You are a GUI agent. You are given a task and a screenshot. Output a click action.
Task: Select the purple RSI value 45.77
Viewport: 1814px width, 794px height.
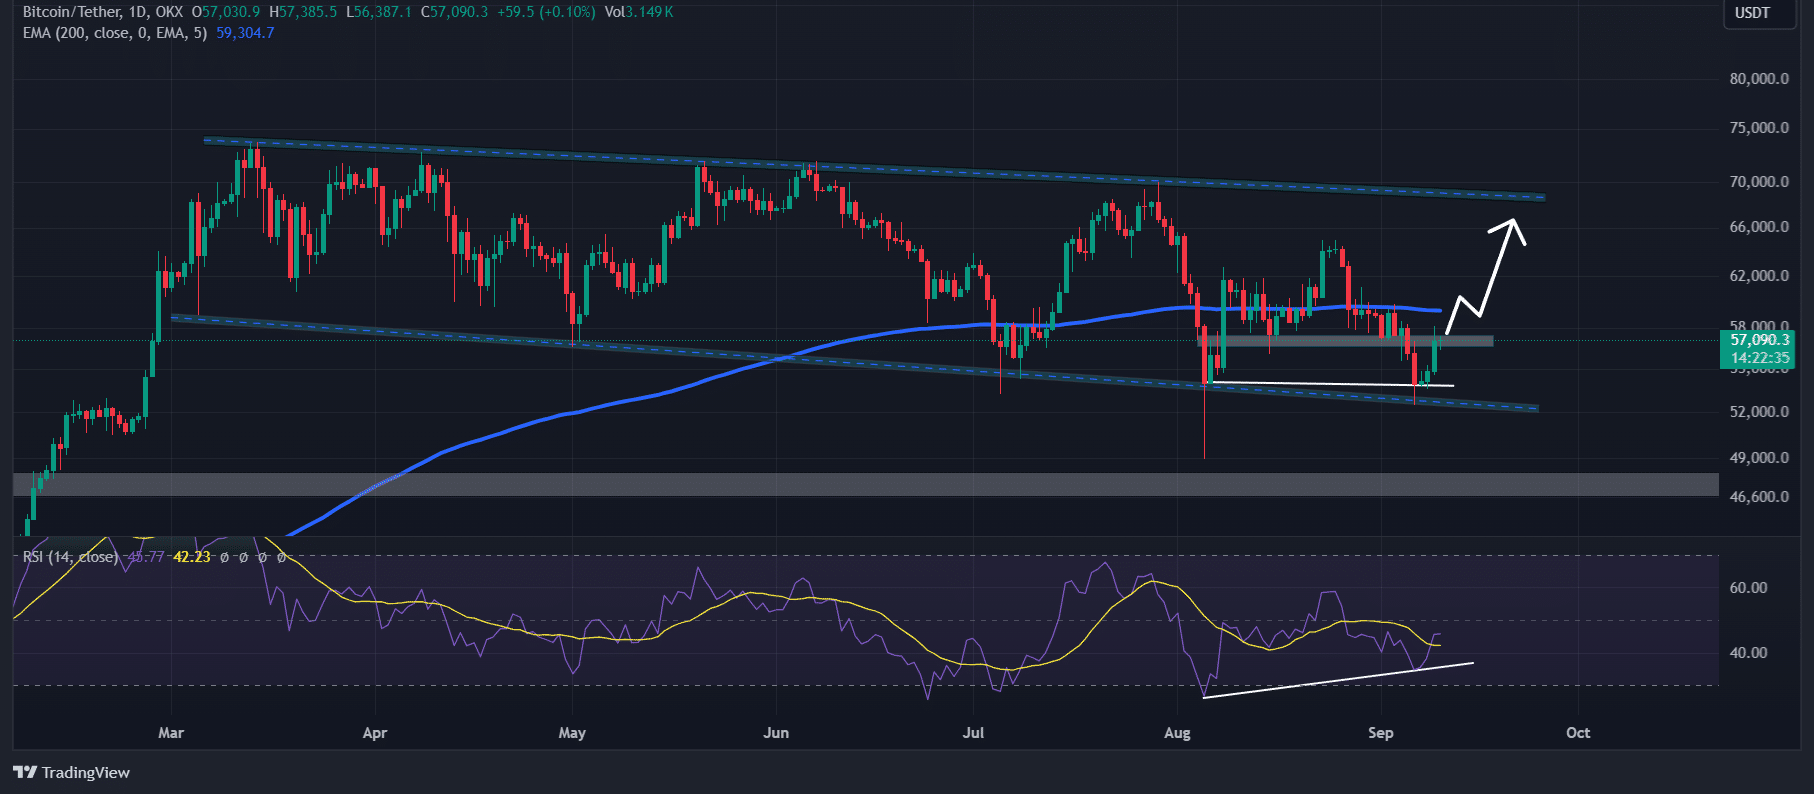click(147, 557)
